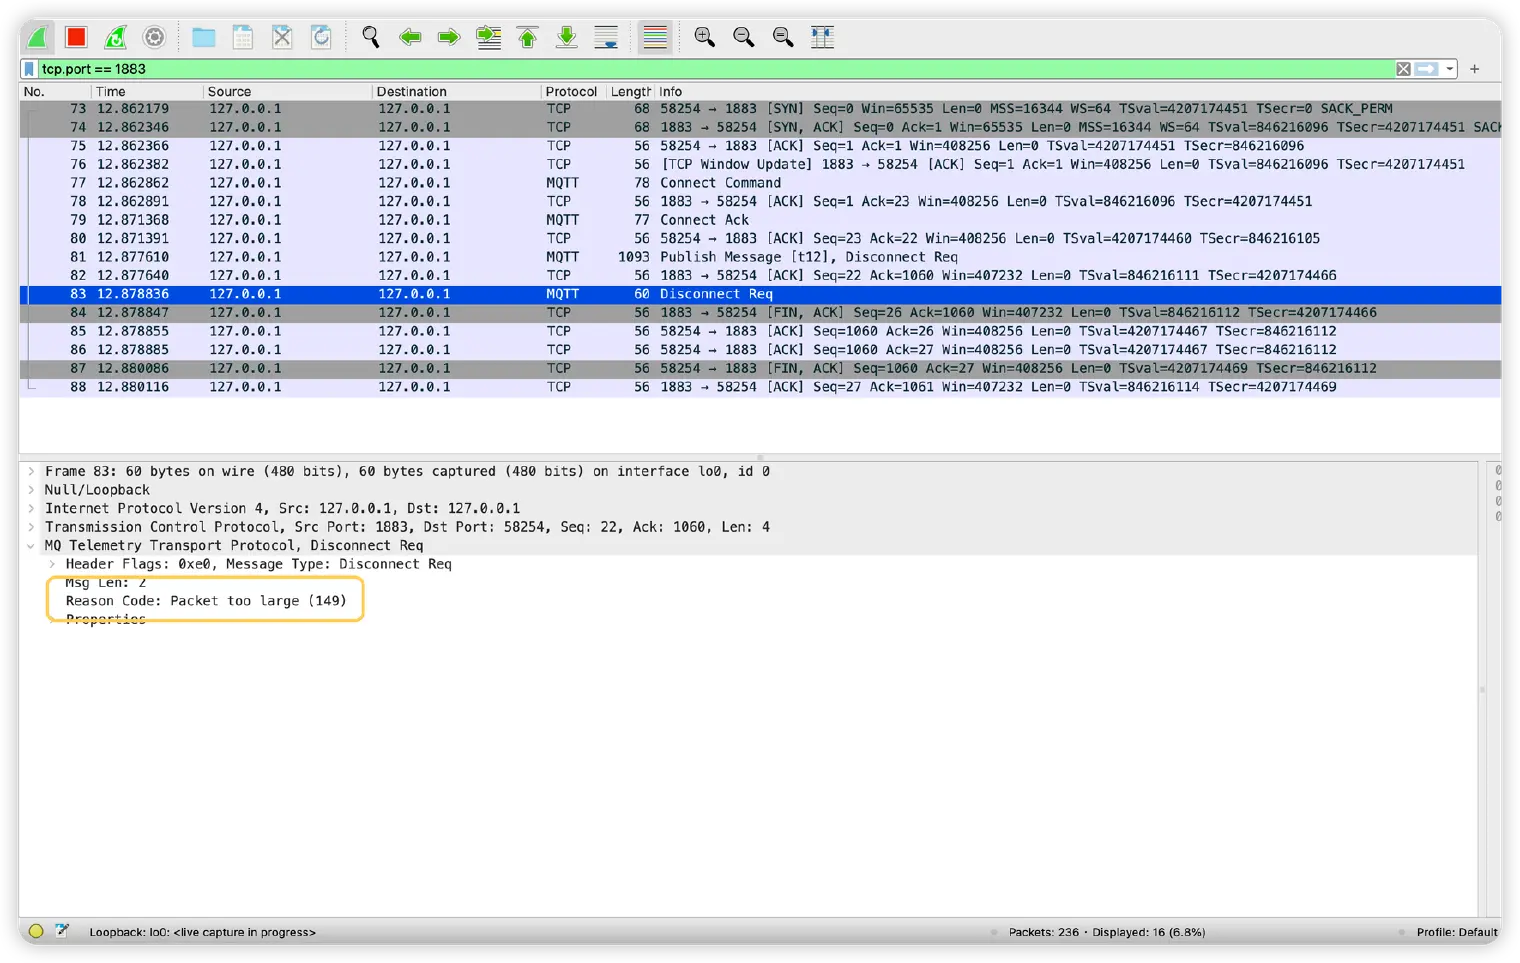Stop the running packet capture
The image size is (1520, 963).
76,37
